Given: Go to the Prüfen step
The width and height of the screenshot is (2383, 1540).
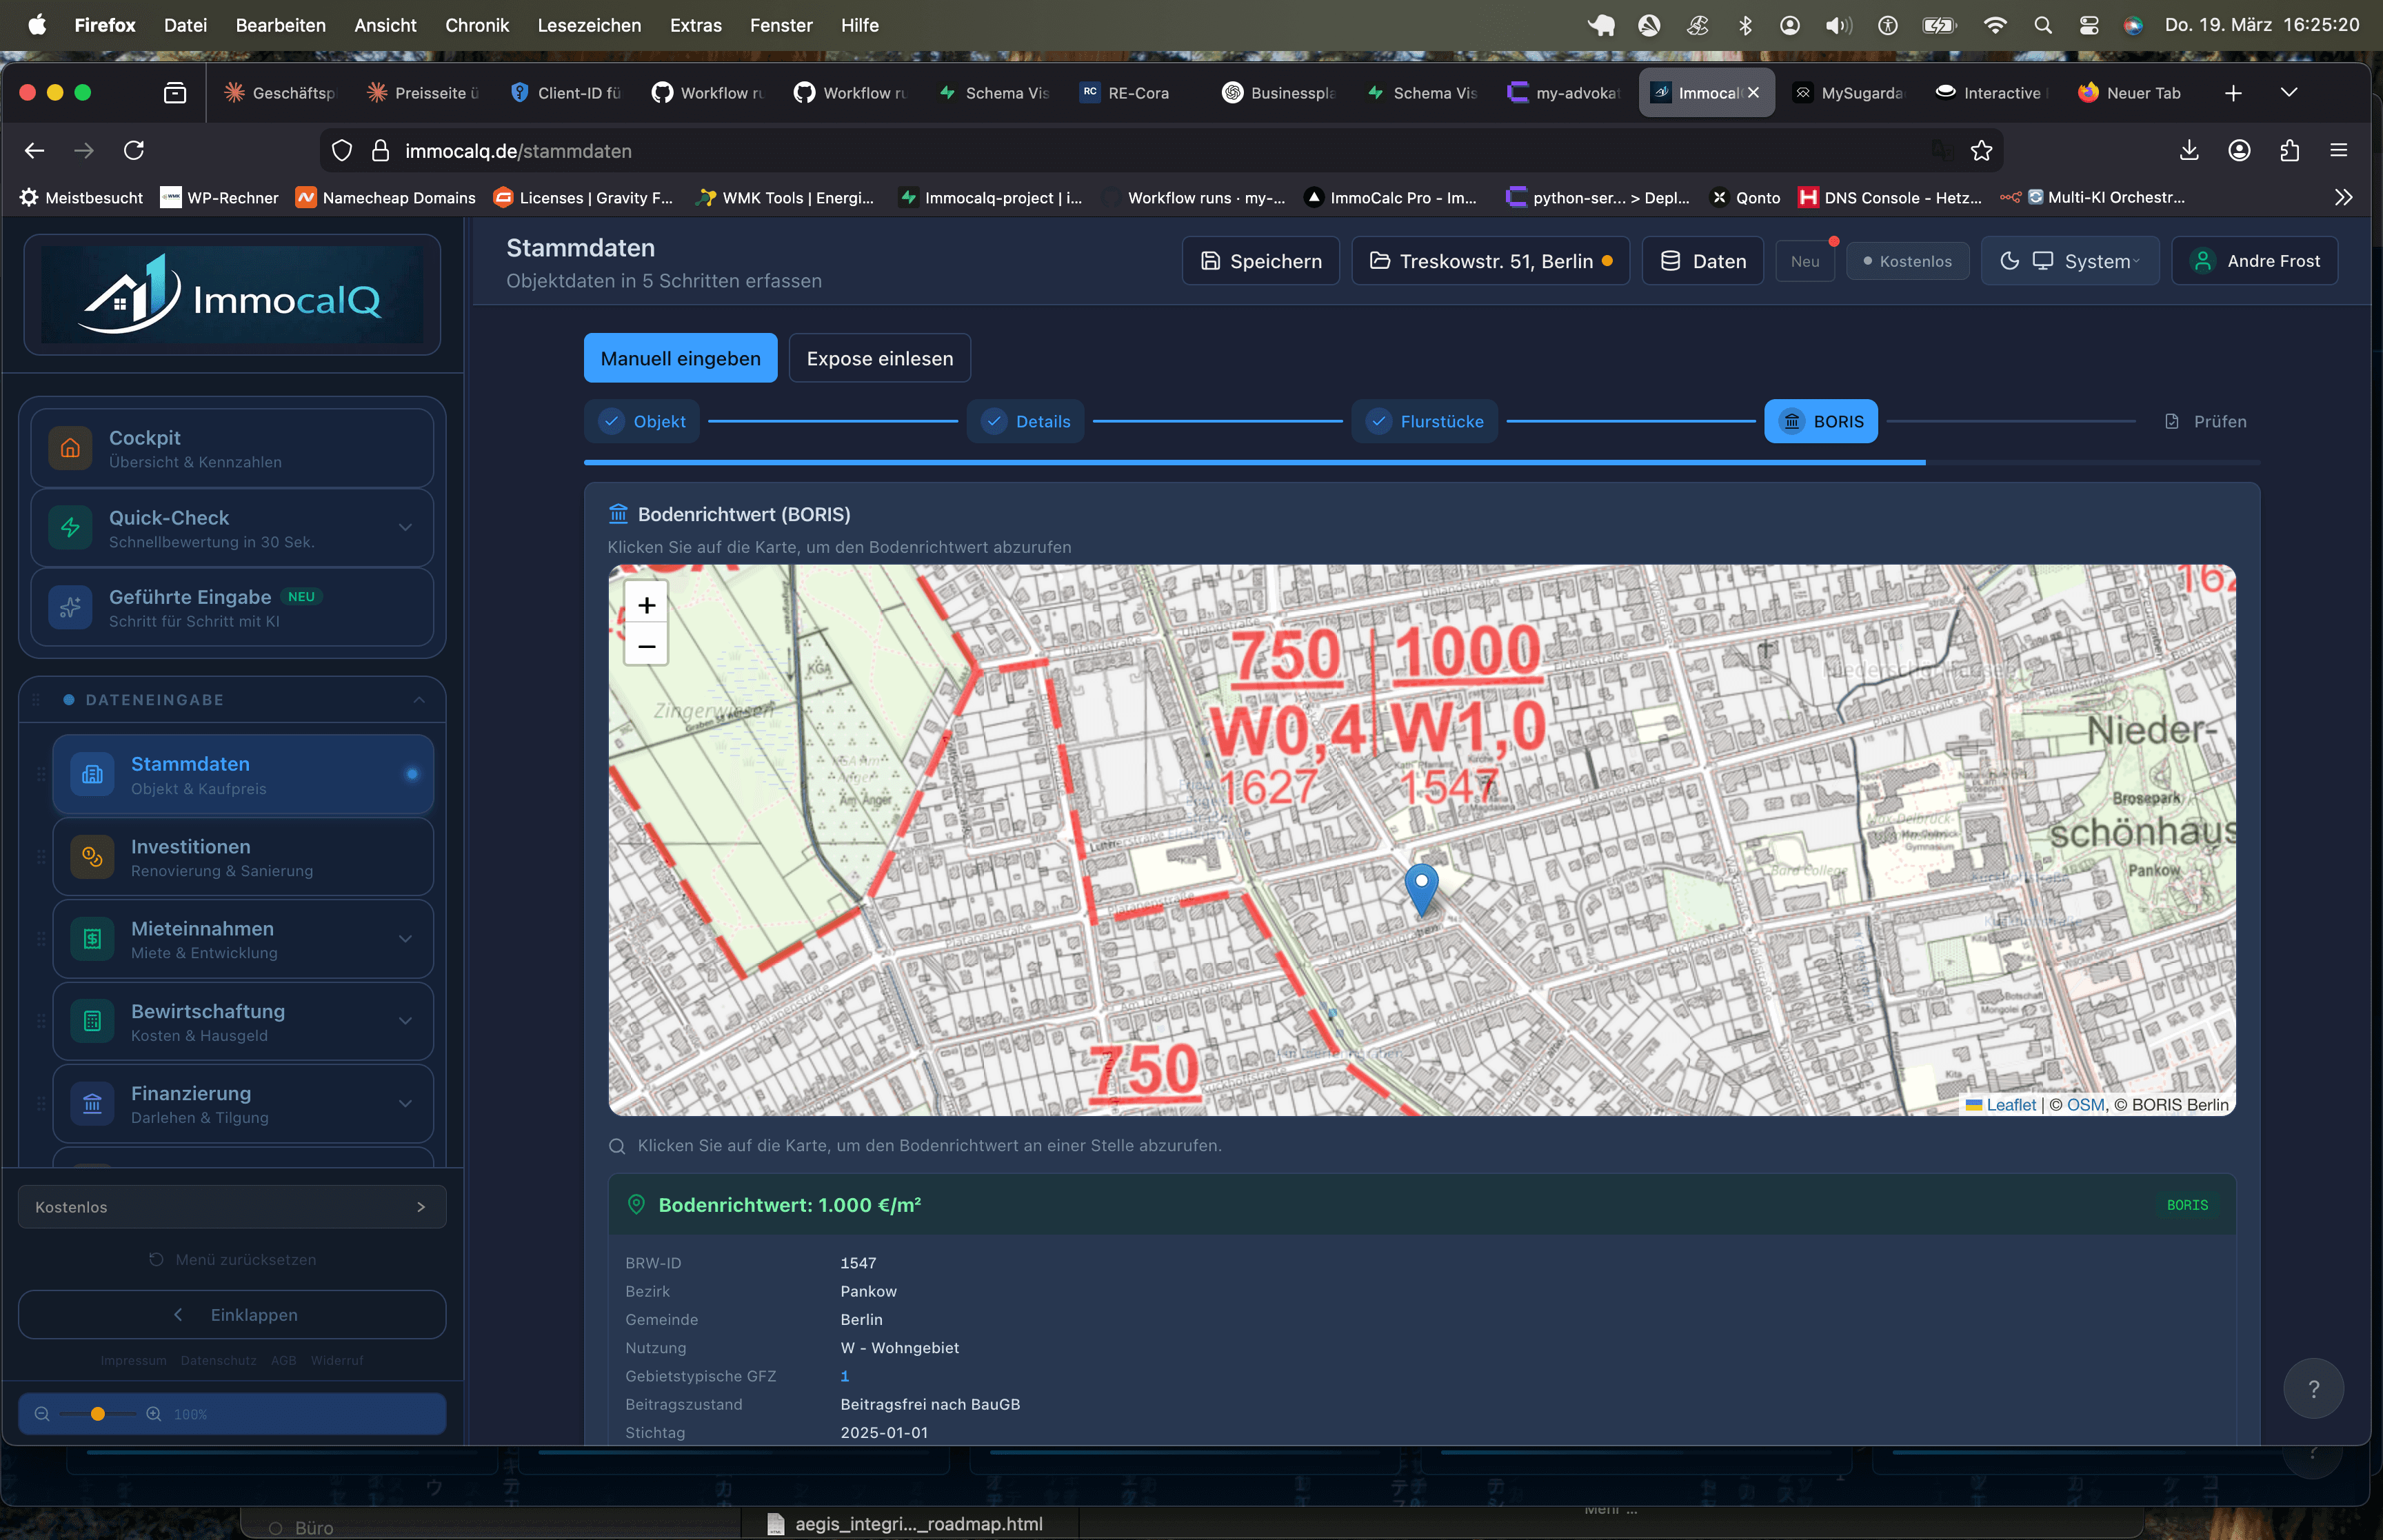Looking at the screenshot, I should point(2205,422).
